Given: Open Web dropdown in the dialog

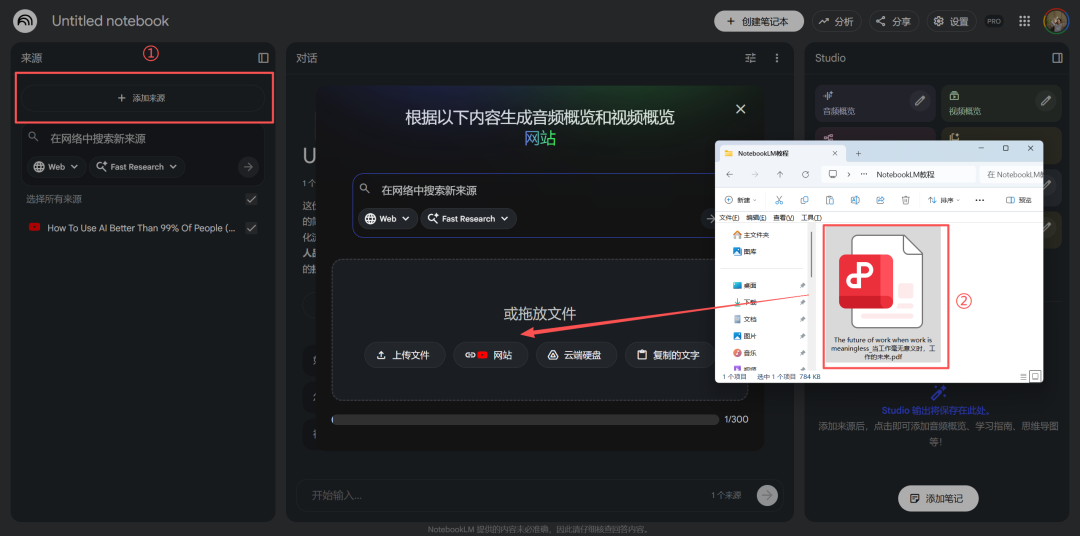Looking at the screenshot, I should point(388,218).
